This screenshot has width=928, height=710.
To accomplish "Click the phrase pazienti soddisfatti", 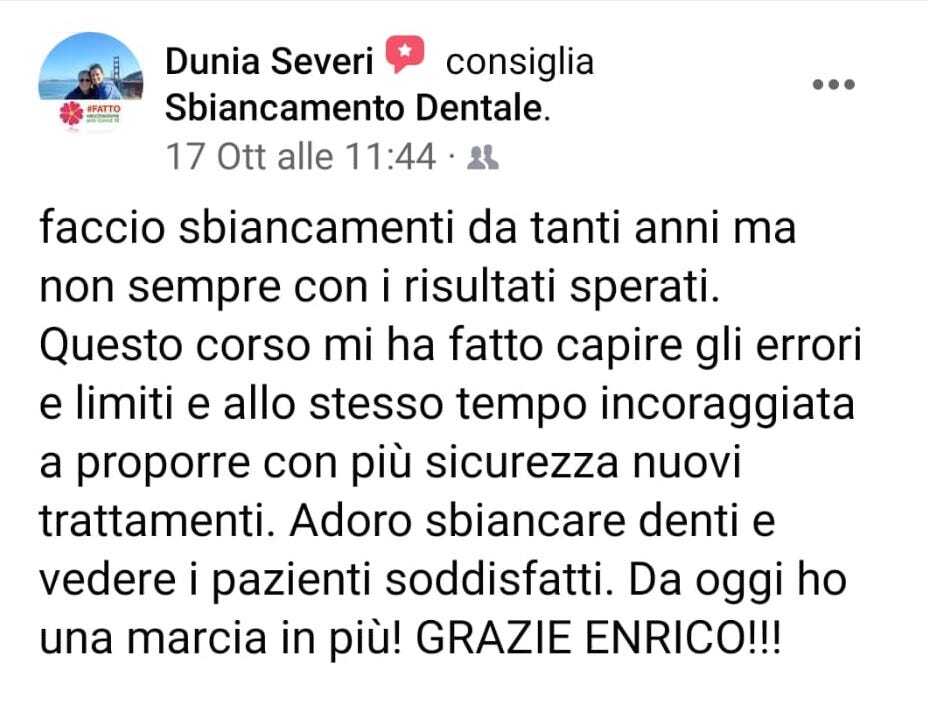I will pyautogui.click(x=408, y=580).
